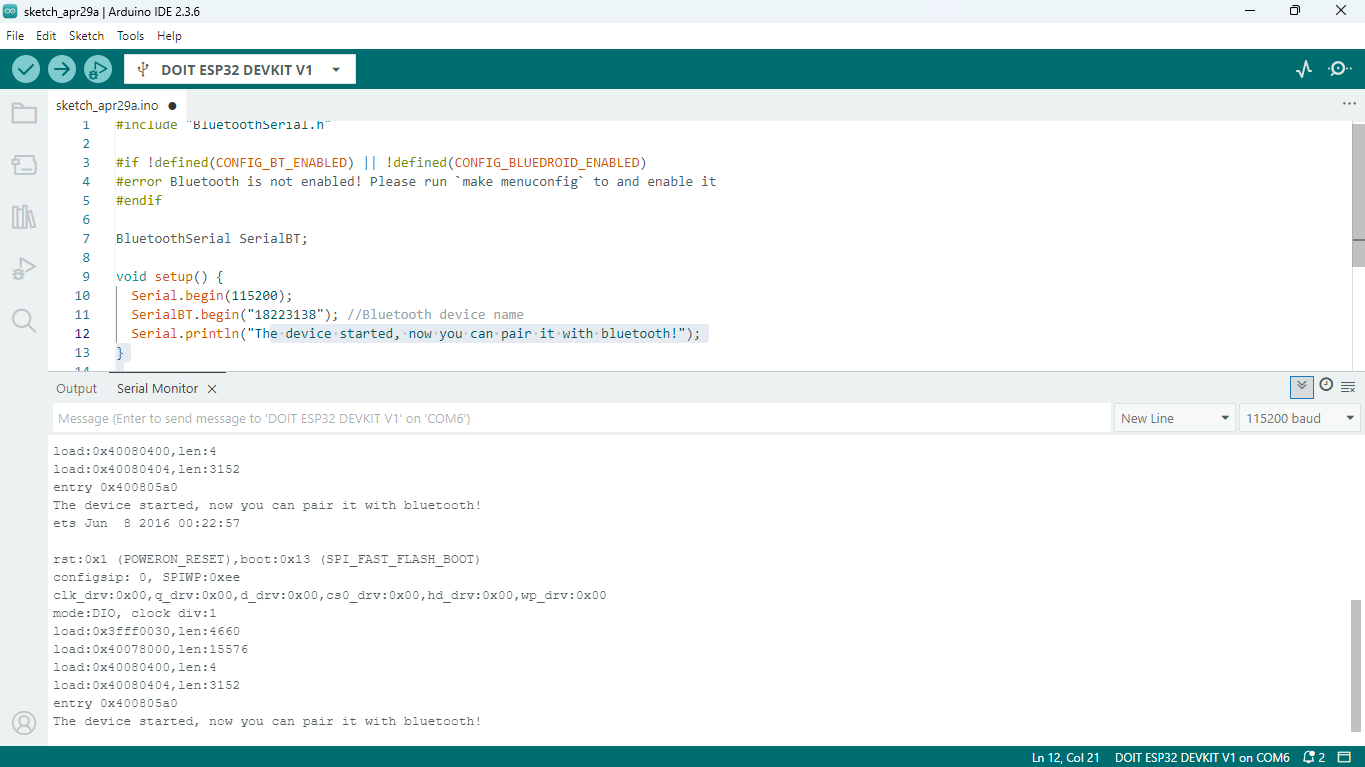Expand the 115200 baud rate dropdown
The image size is (1365, 767).
pos(1300,418)
